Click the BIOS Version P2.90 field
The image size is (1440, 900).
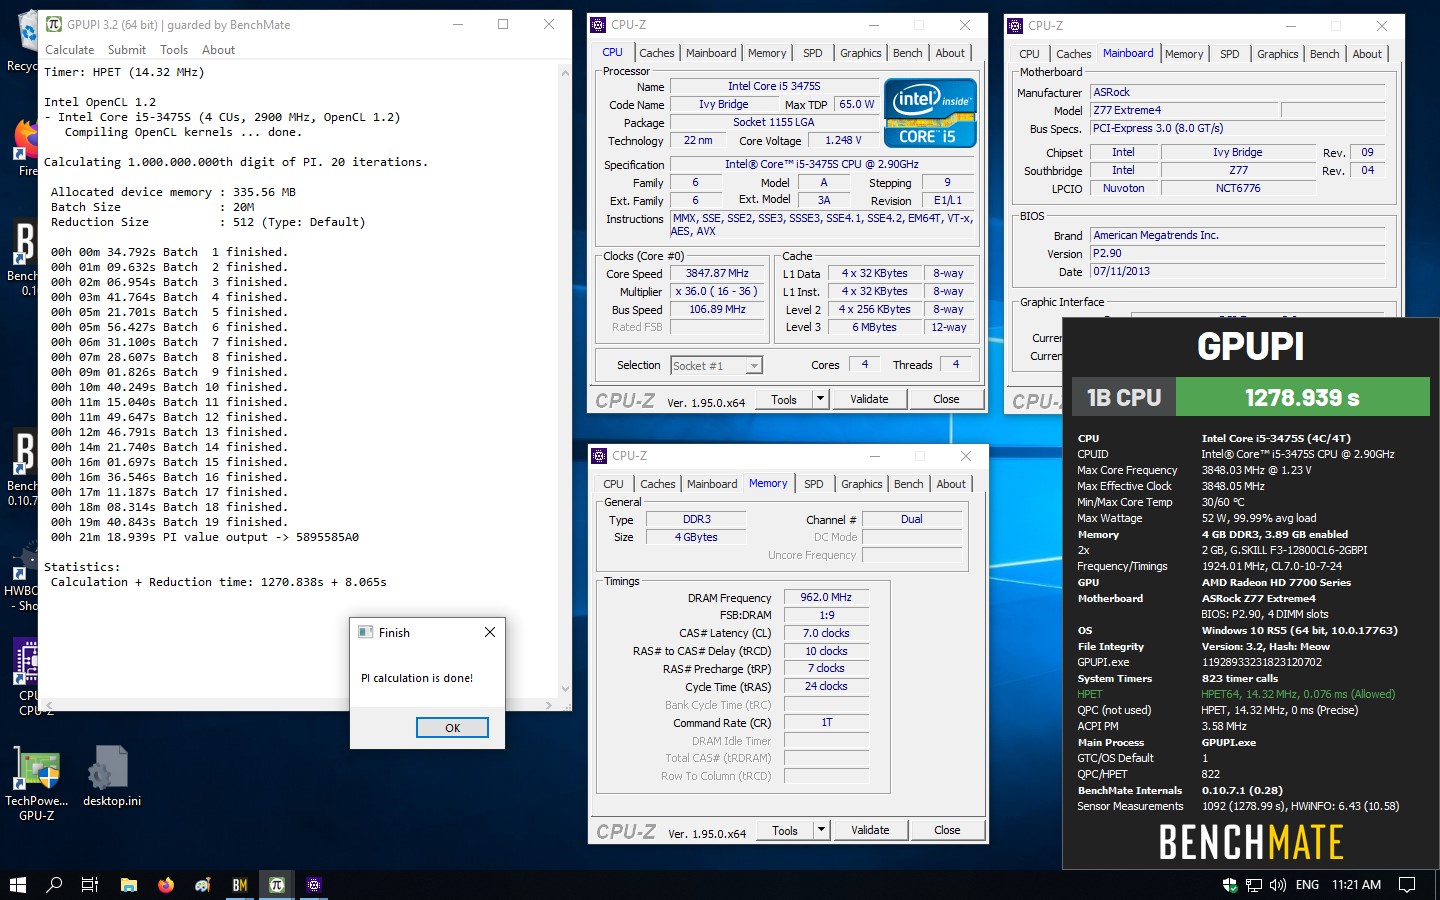coord(1238,253)
